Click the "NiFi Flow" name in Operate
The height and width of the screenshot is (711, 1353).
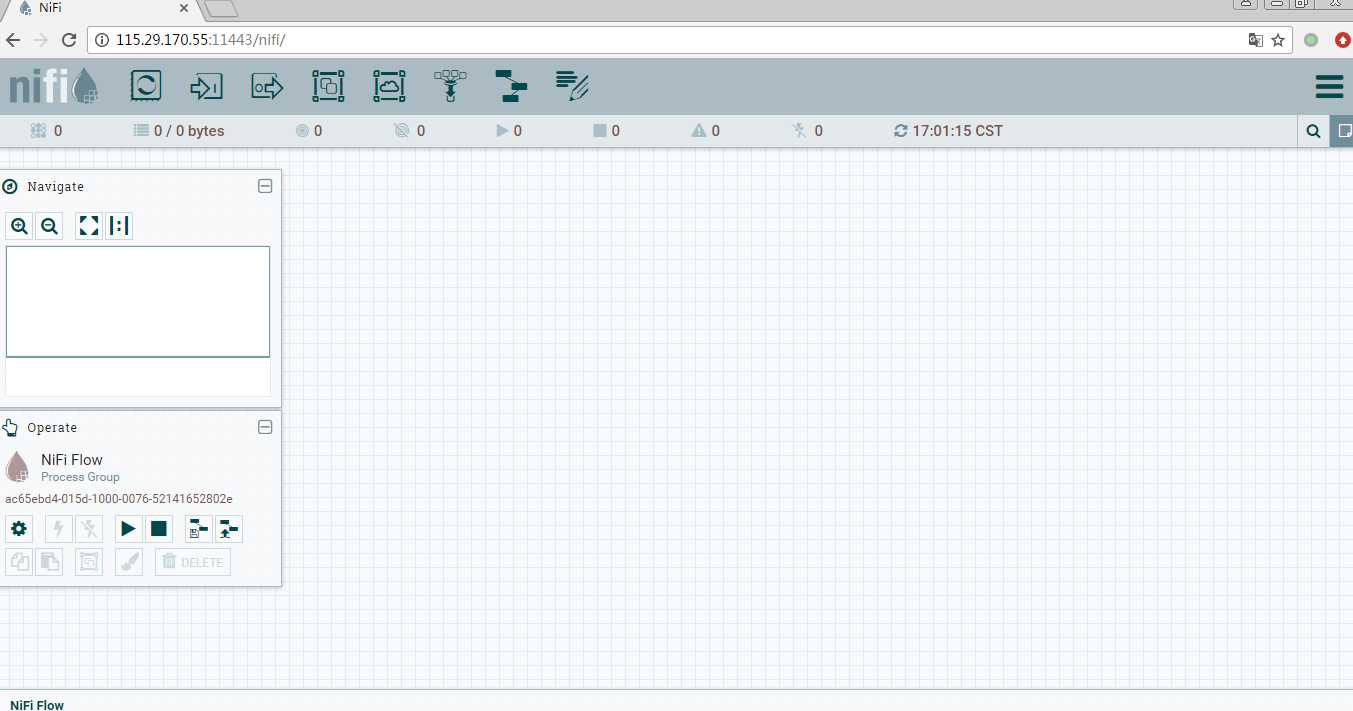tap(72, 460)
